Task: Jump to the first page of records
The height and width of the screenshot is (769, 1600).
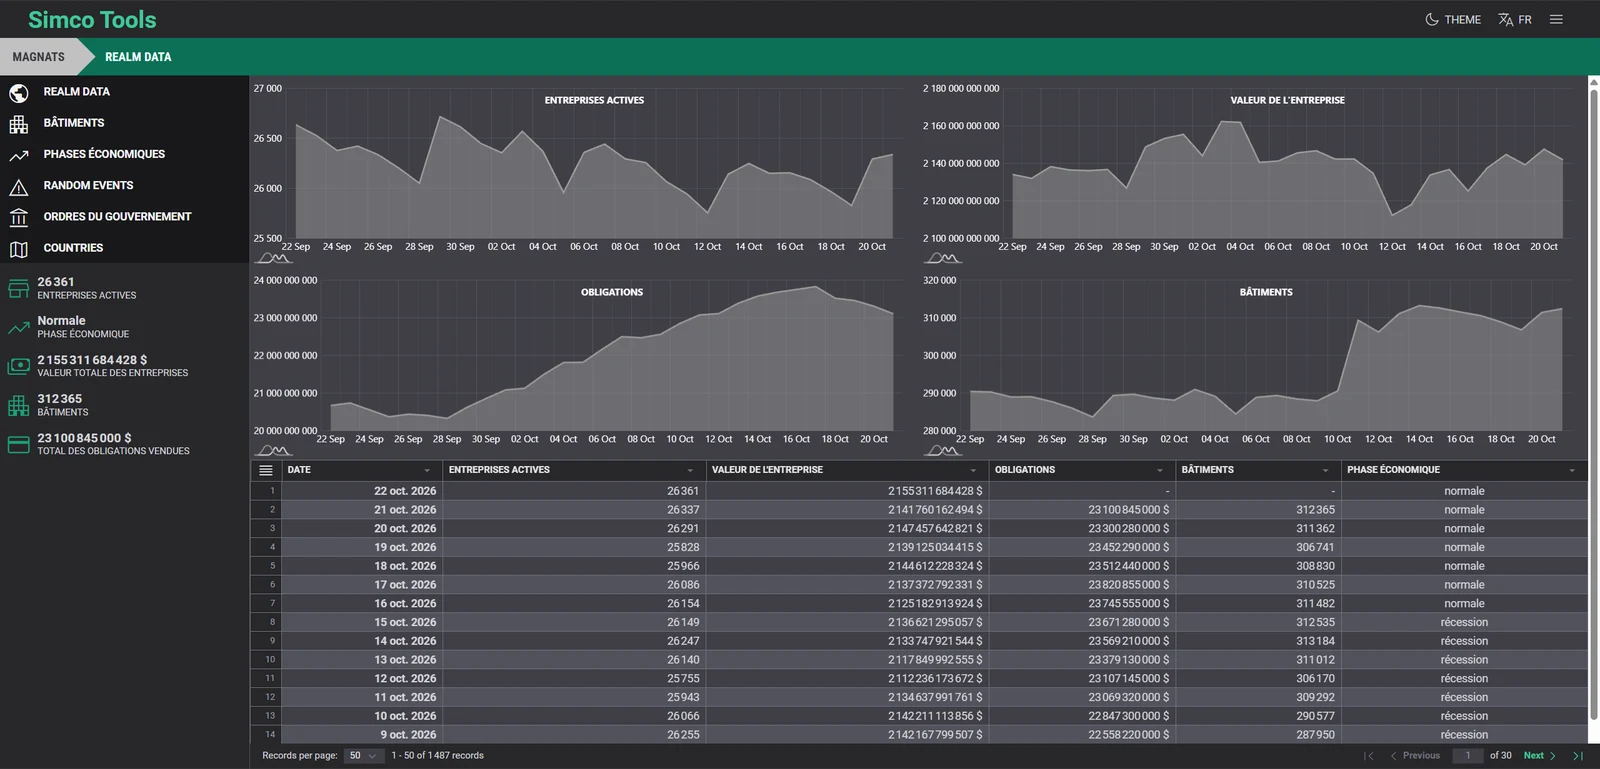Action: click(1369, 756)
